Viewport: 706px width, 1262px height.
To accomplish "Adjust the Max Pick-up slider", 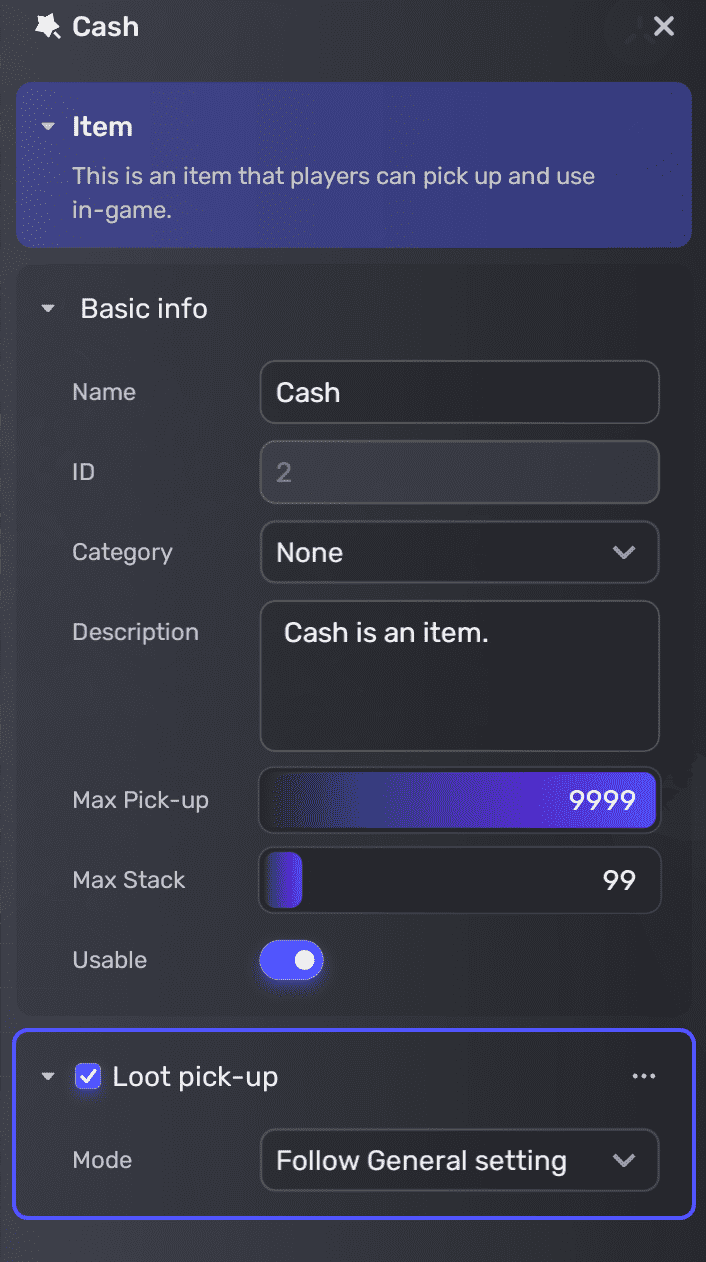I will (459, 800).
